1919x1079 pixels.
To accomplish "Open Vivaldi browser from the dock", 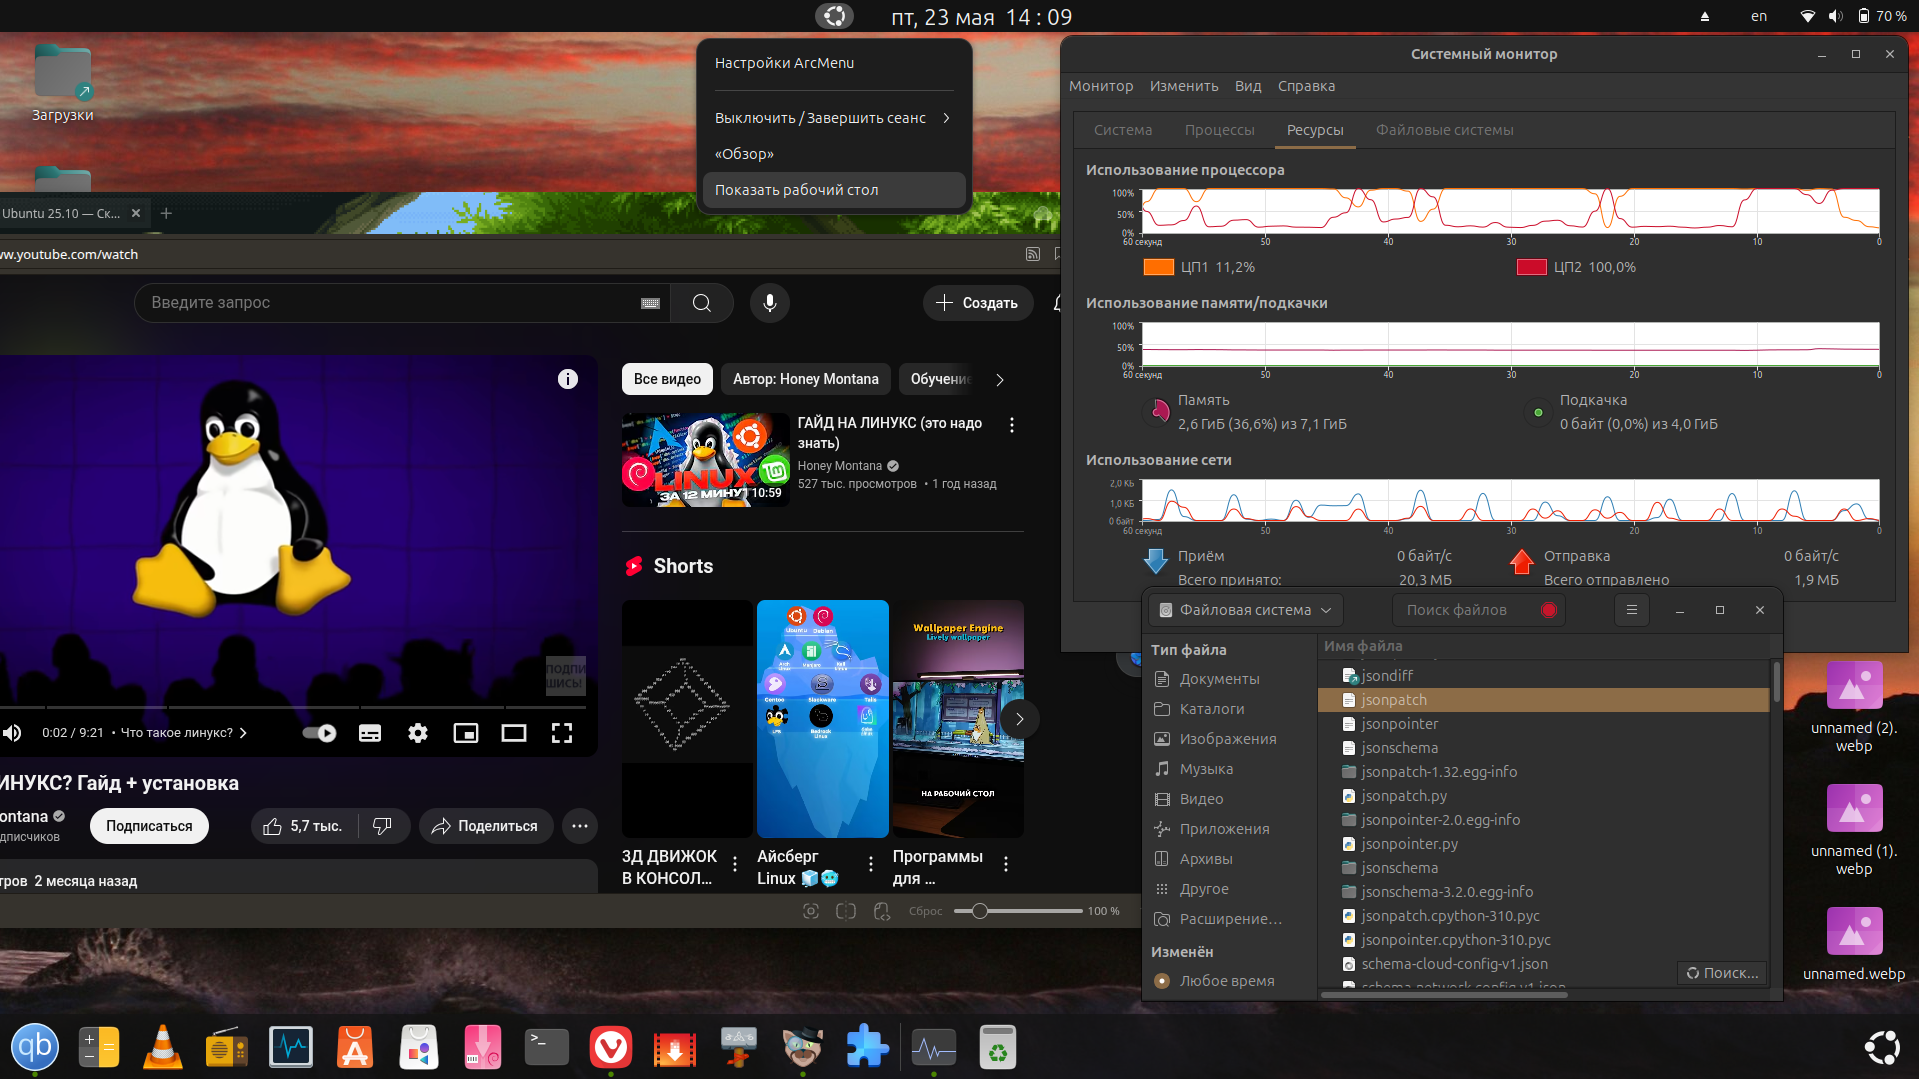I will point(611,1047).
